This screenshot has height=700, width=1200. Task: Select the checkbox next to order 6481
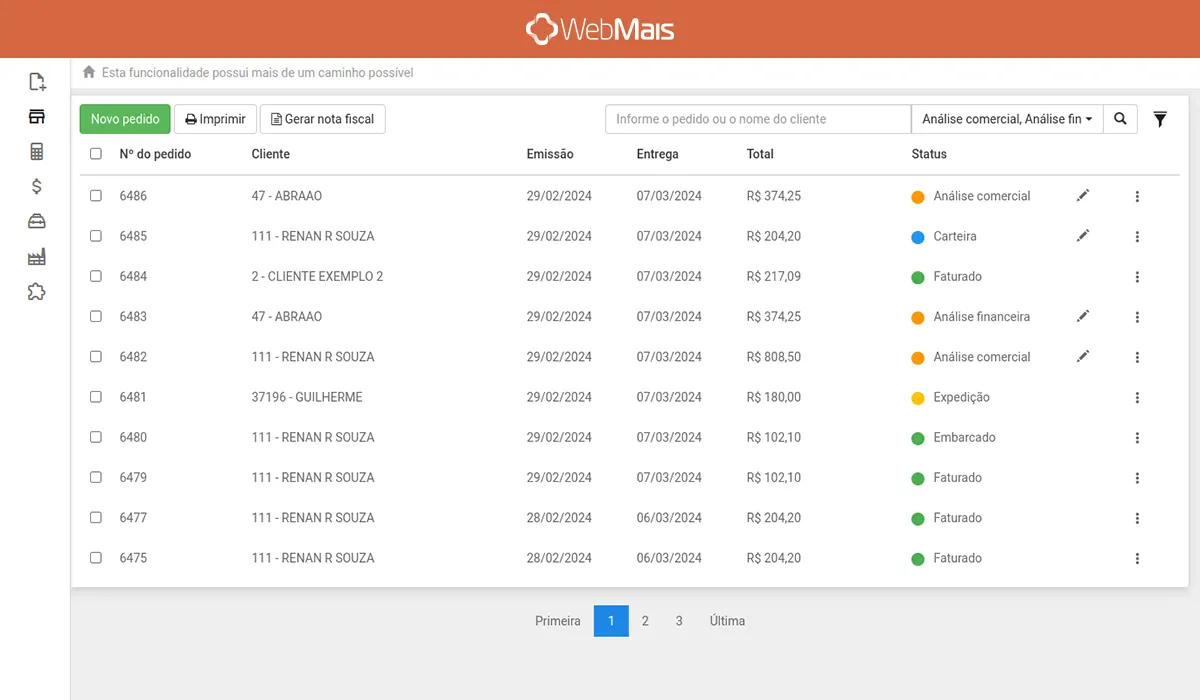tap(95, 397)
